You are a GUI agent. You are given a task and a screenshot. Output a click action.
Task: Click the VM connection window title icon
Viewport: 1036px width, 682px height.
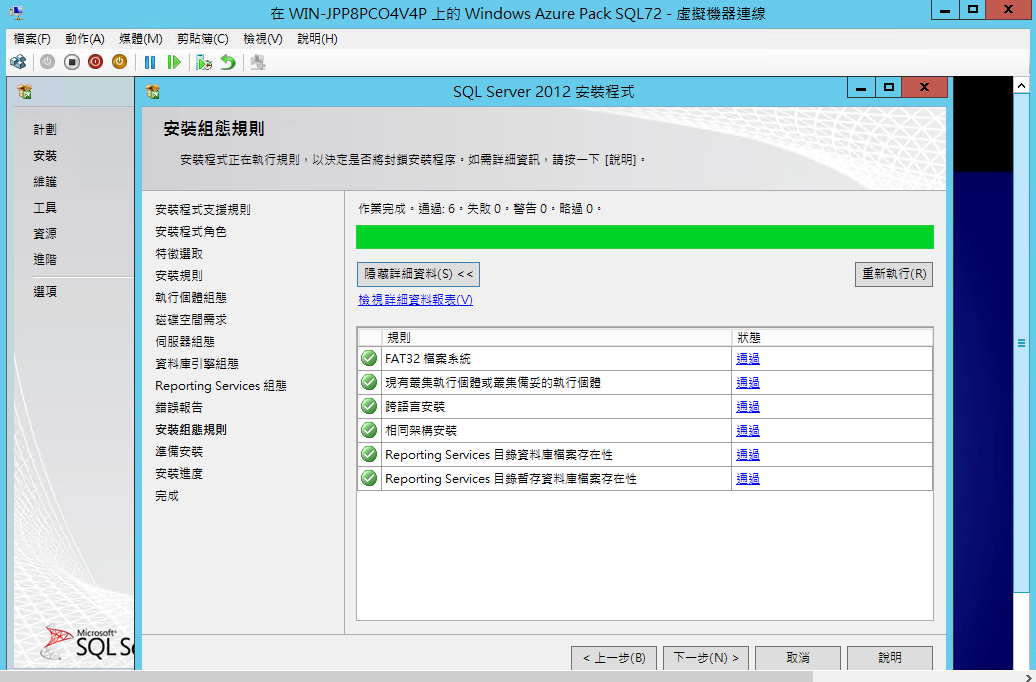coord(16,12)
